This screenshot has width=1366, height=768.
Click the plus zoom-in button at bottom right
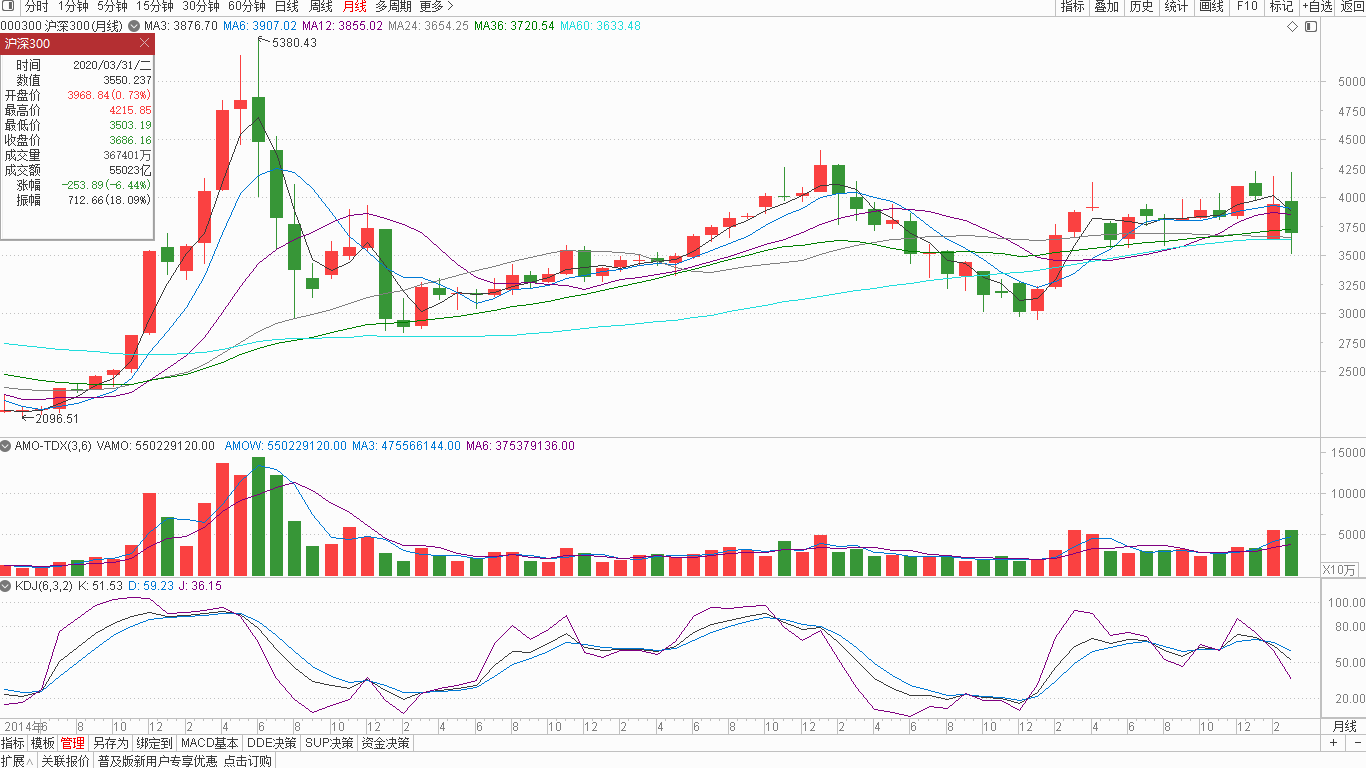[x=1333, y=743]
